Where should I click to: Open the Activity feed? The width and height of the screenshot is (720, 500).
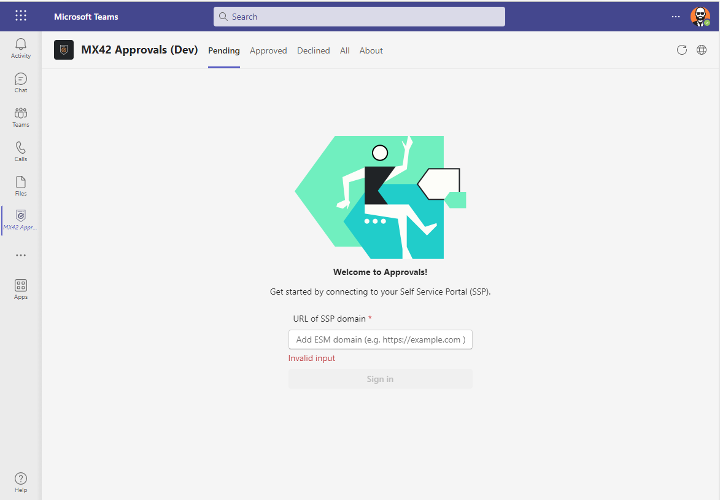[21, 48]
